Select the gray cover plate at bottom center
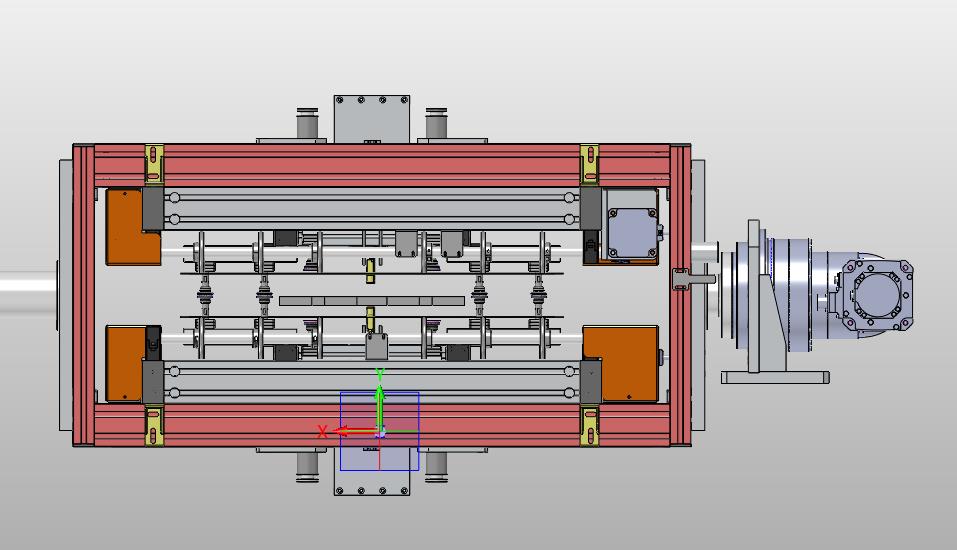 (x=372, y=471)
